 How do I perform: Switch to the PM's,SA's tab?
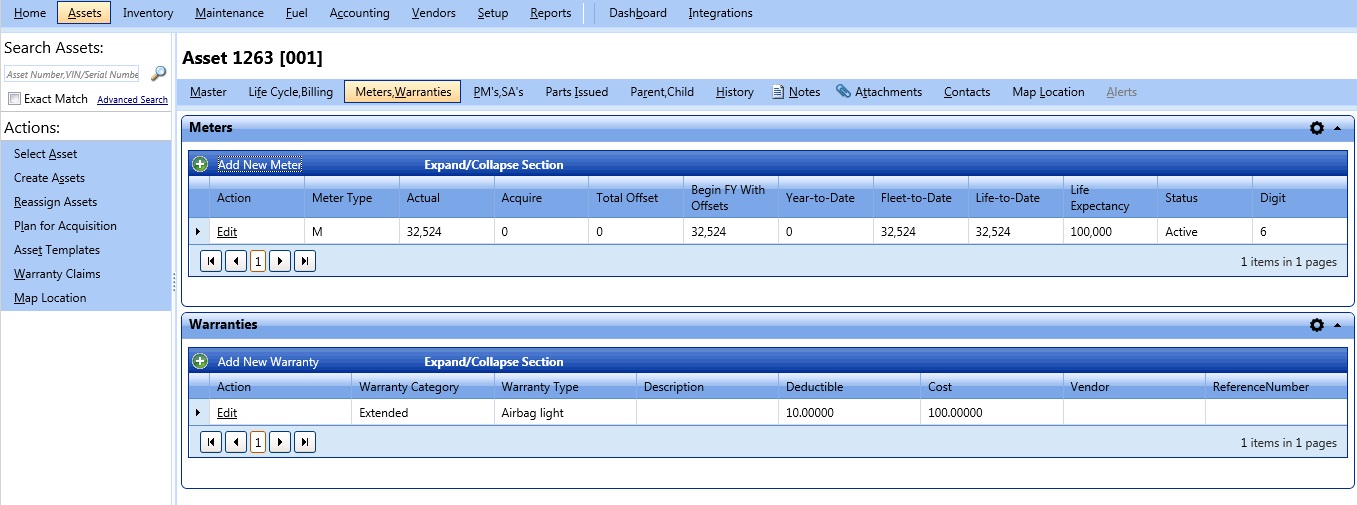point(498,92)
